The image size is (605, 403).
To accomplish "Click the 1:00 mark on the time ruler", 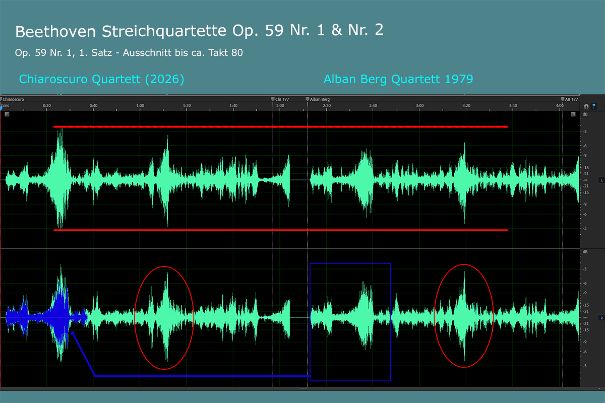I will pyautogui.click(x=140, y=105).
